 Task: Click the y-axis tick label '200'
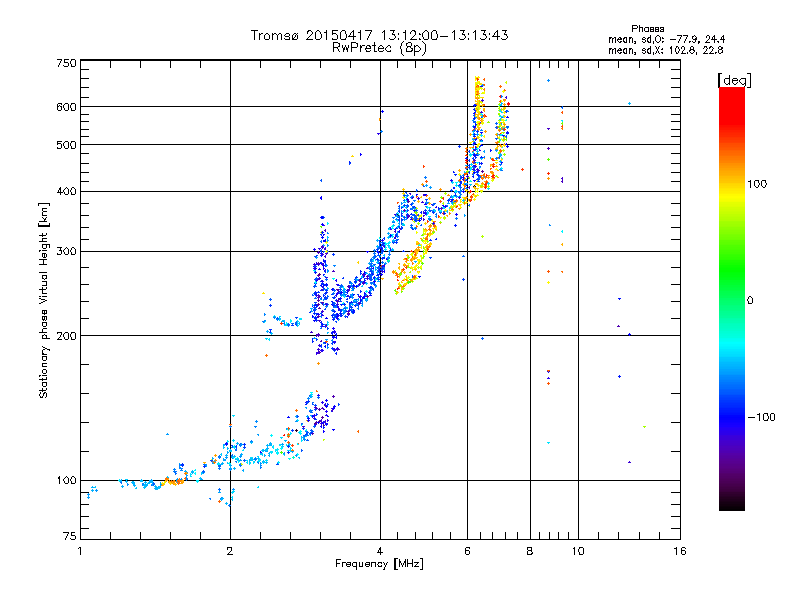click(67, 336)
